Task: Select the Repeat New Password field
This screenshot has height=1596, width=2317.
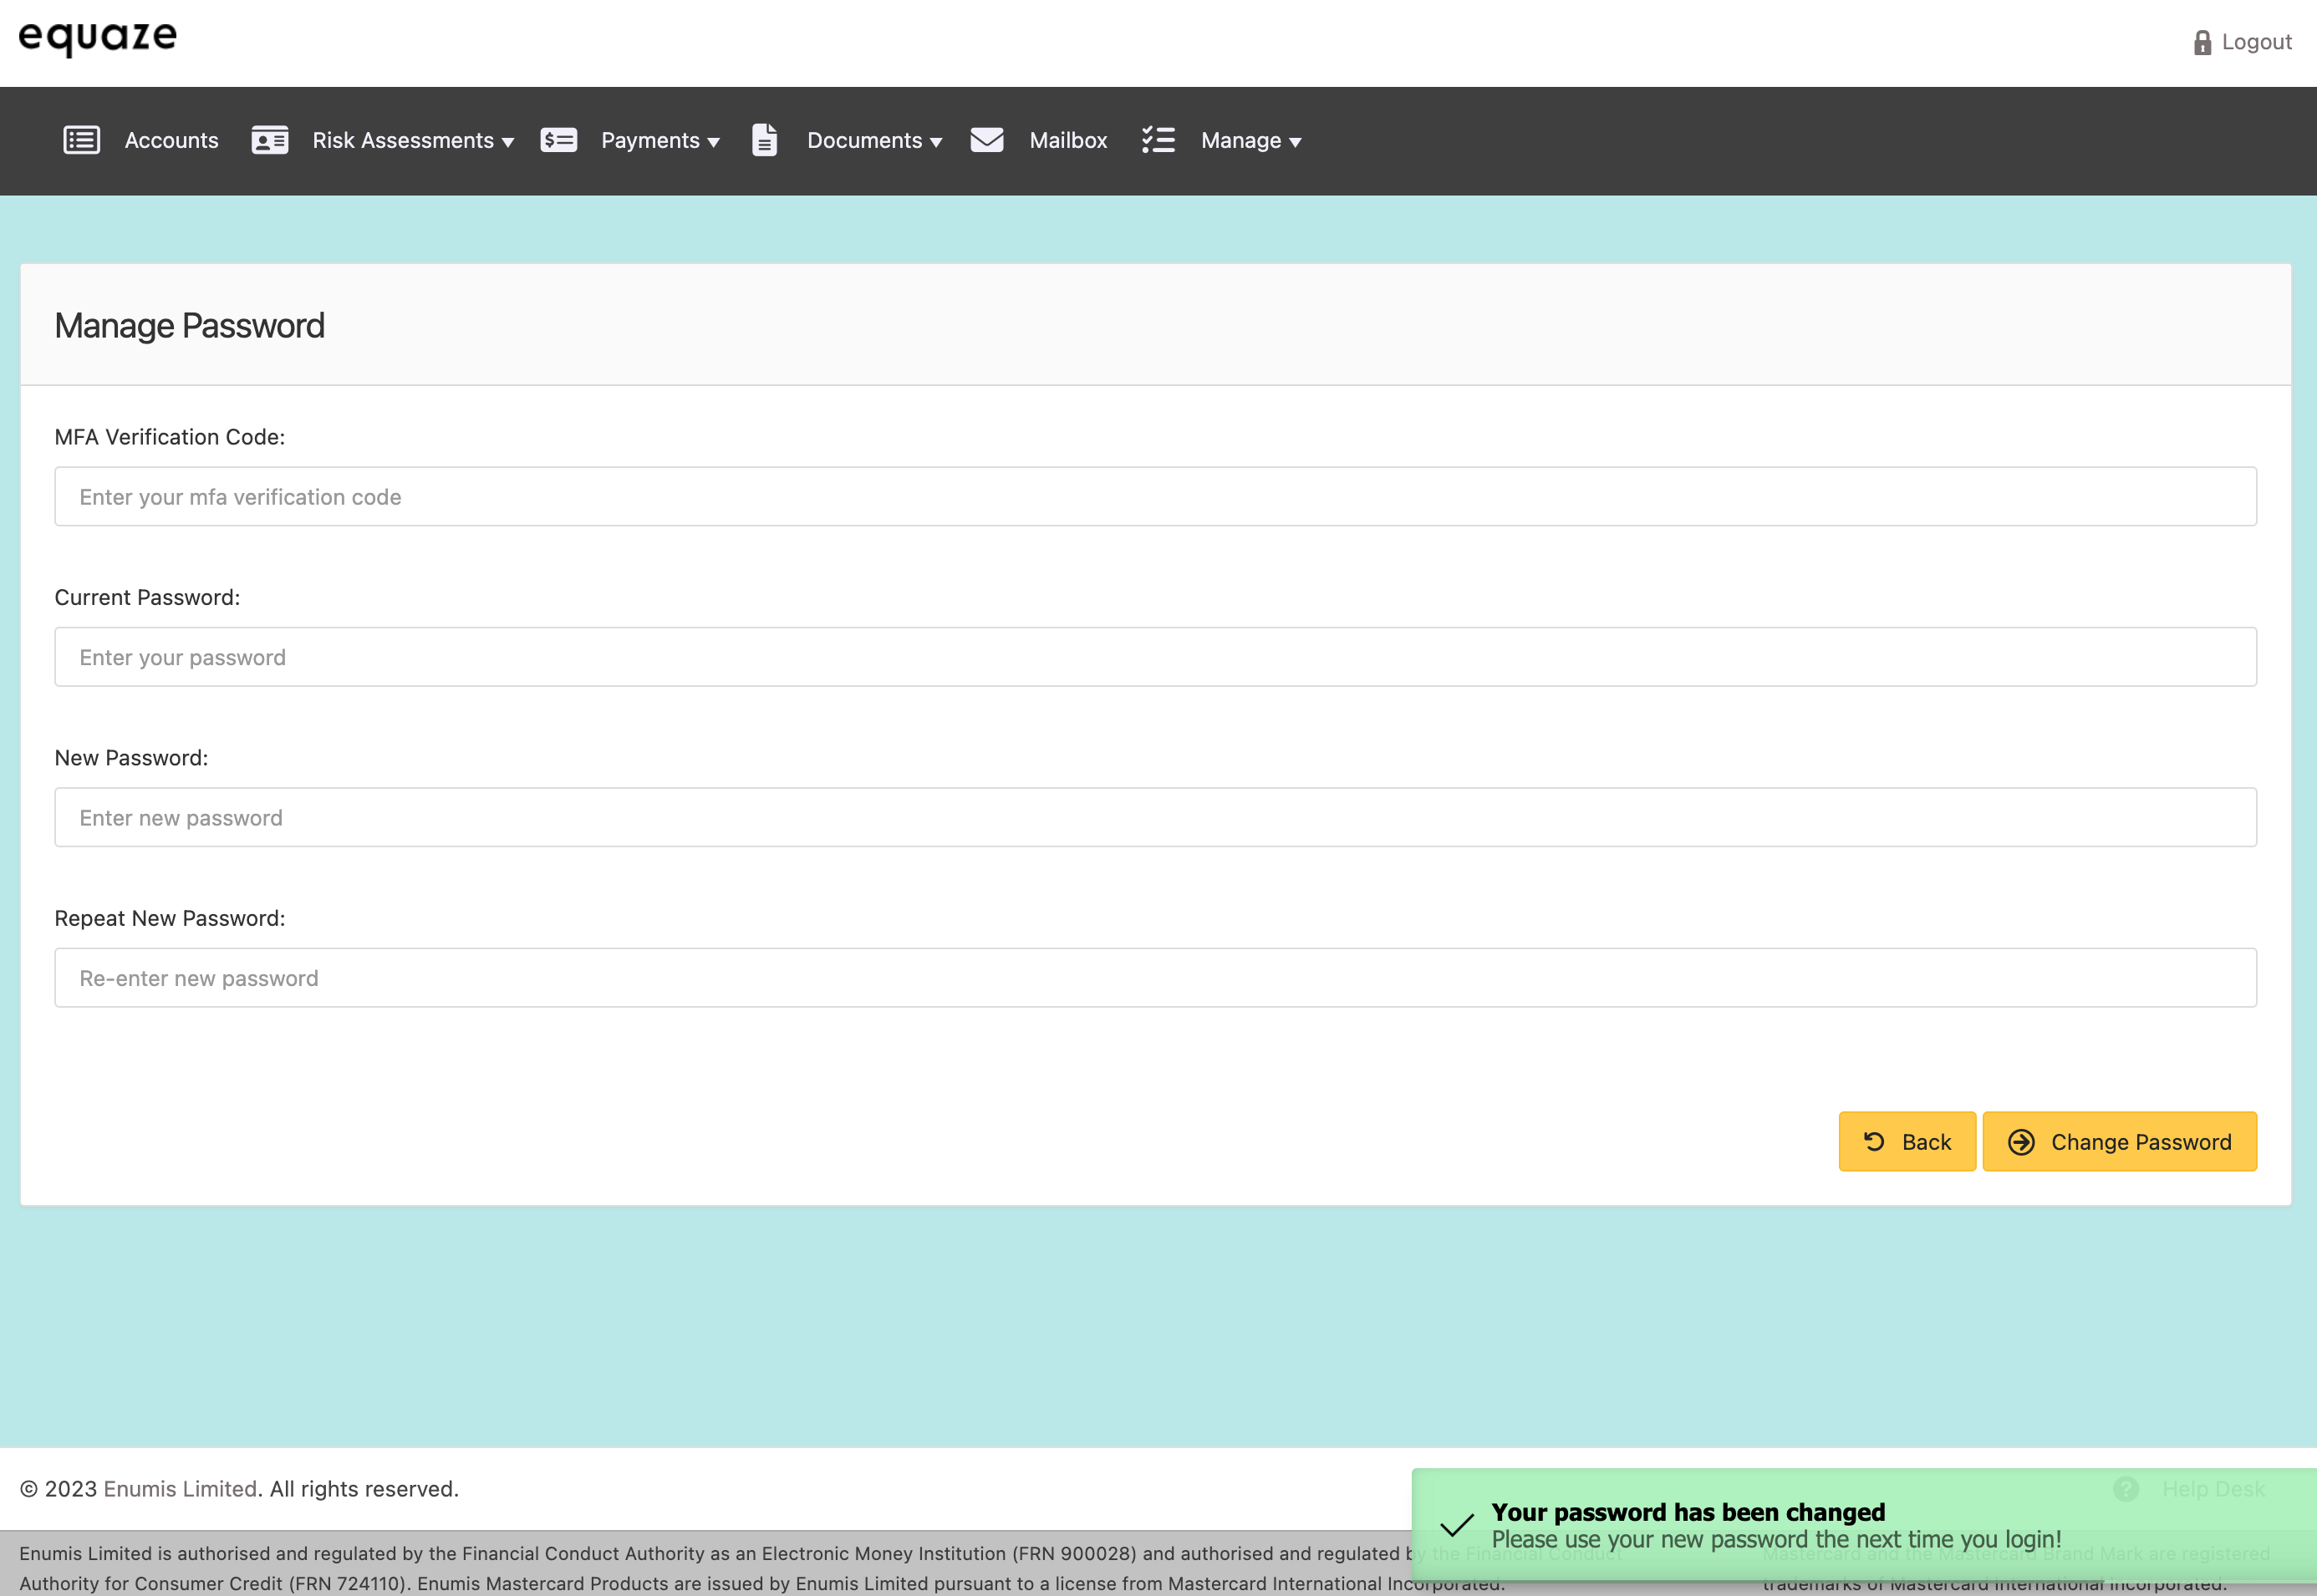Action: tap(1155, 978)
